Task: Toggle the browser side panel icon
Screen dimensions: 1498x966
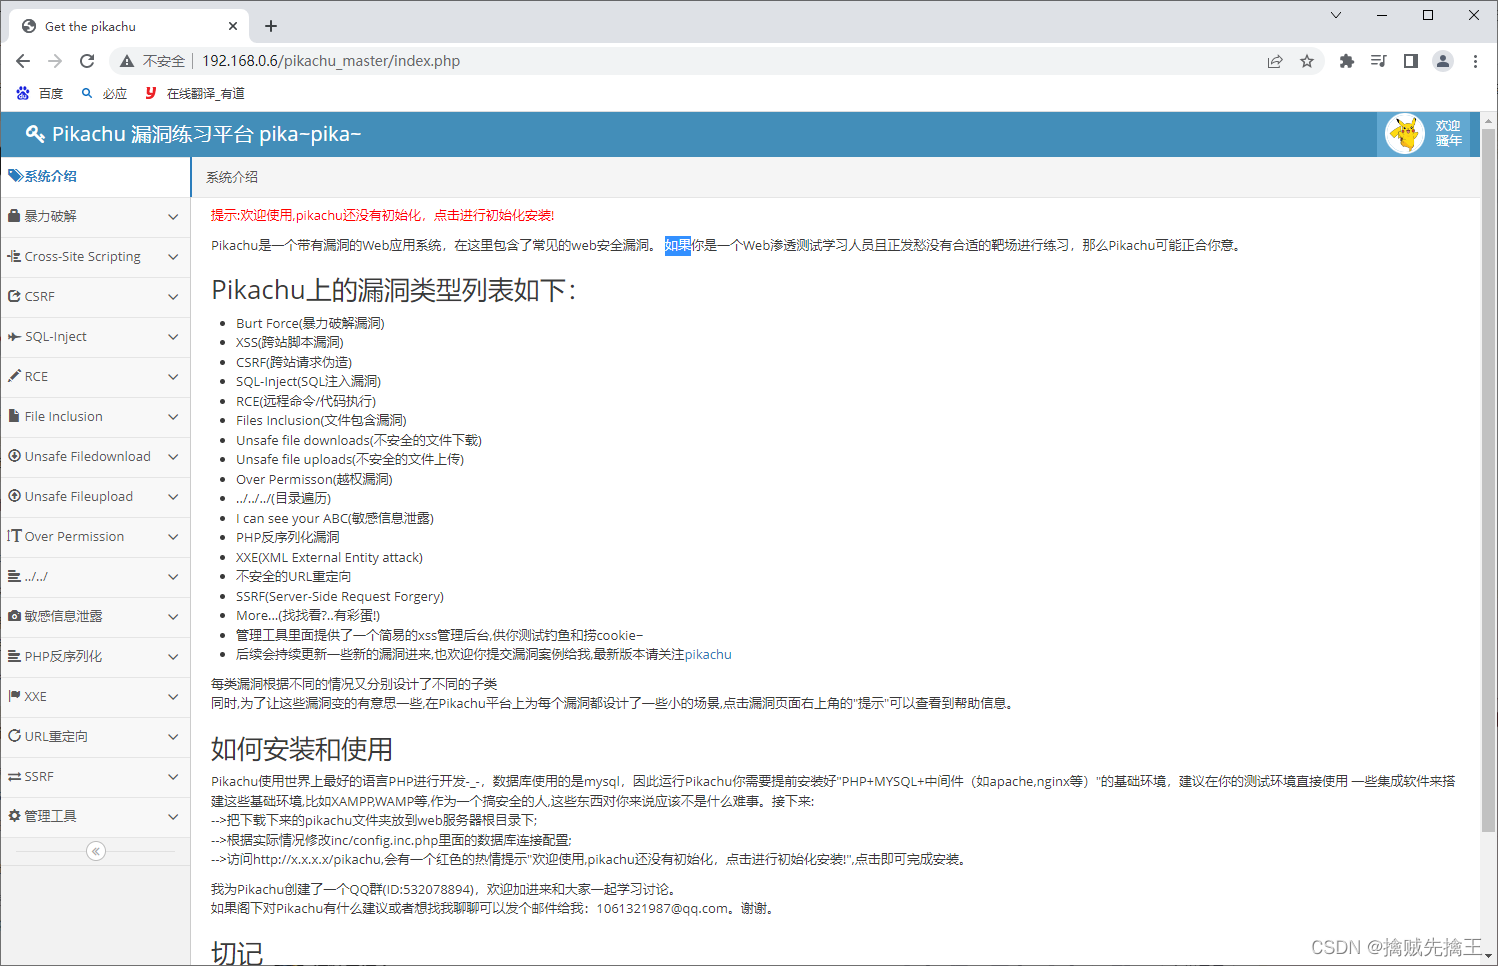Action: coord(1411,61)
